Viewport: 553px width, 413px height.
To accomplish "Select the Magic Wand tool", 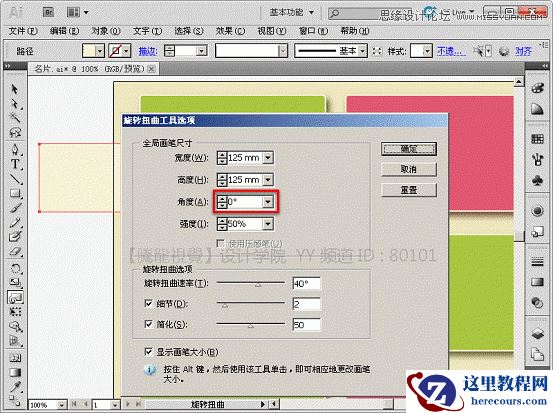I will (x=15, y=117).
